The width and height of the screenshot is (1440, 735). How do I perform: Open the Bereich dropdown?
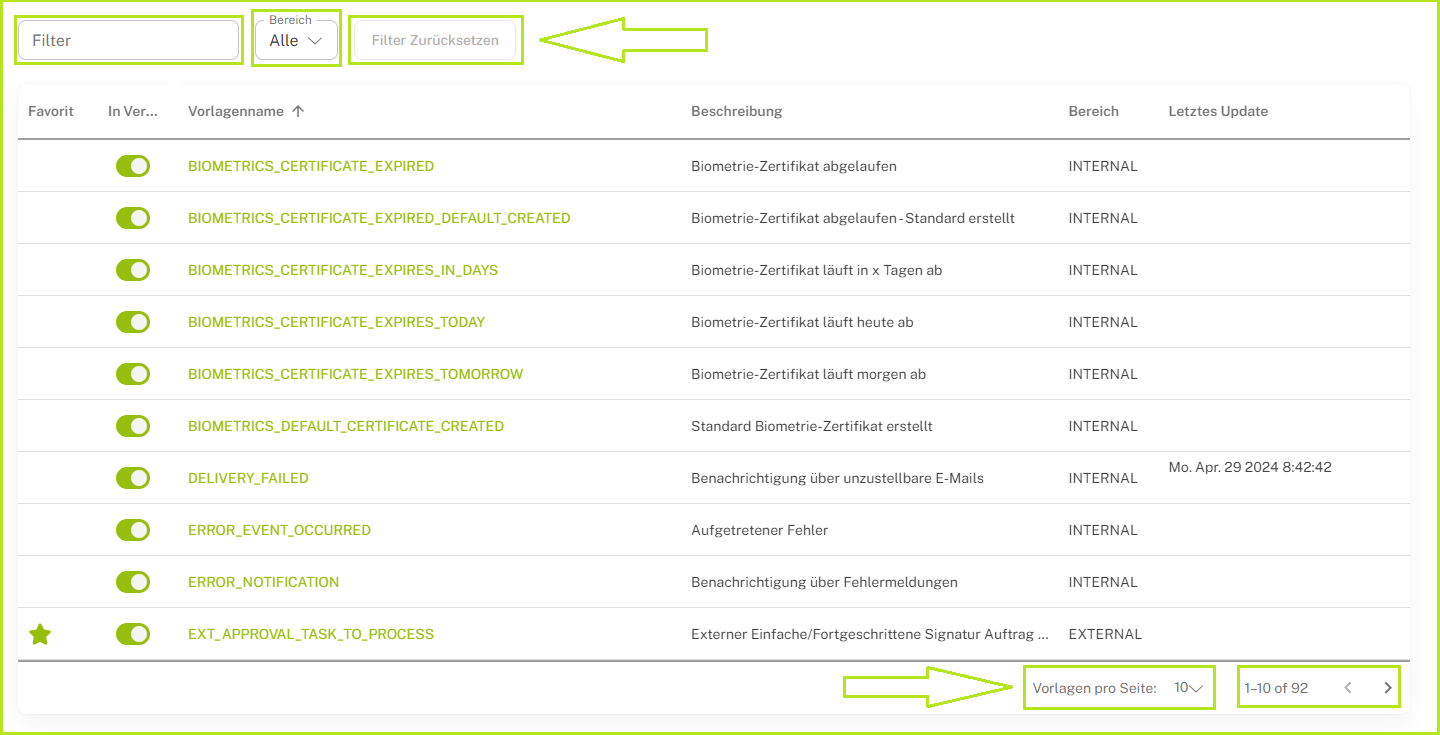click(x=296, y=41)
